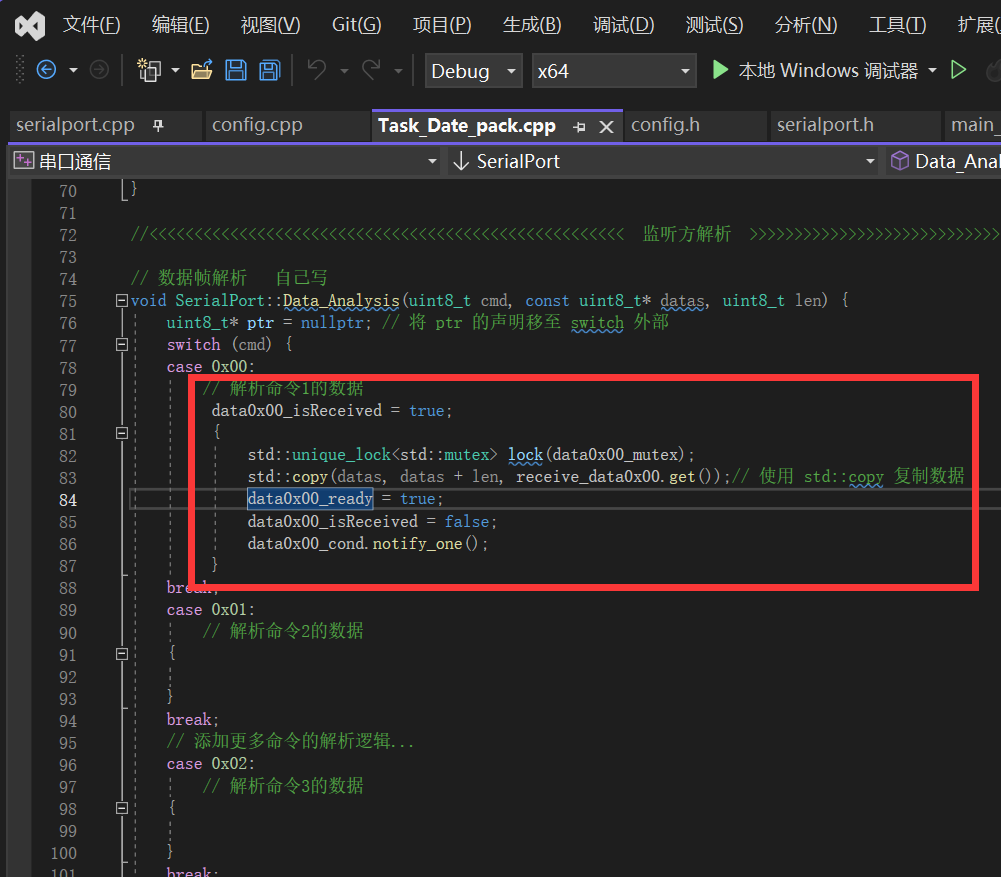Collapse the block at line 91
This screenshot has height=877, width=1001.
(x=121, y=654)
